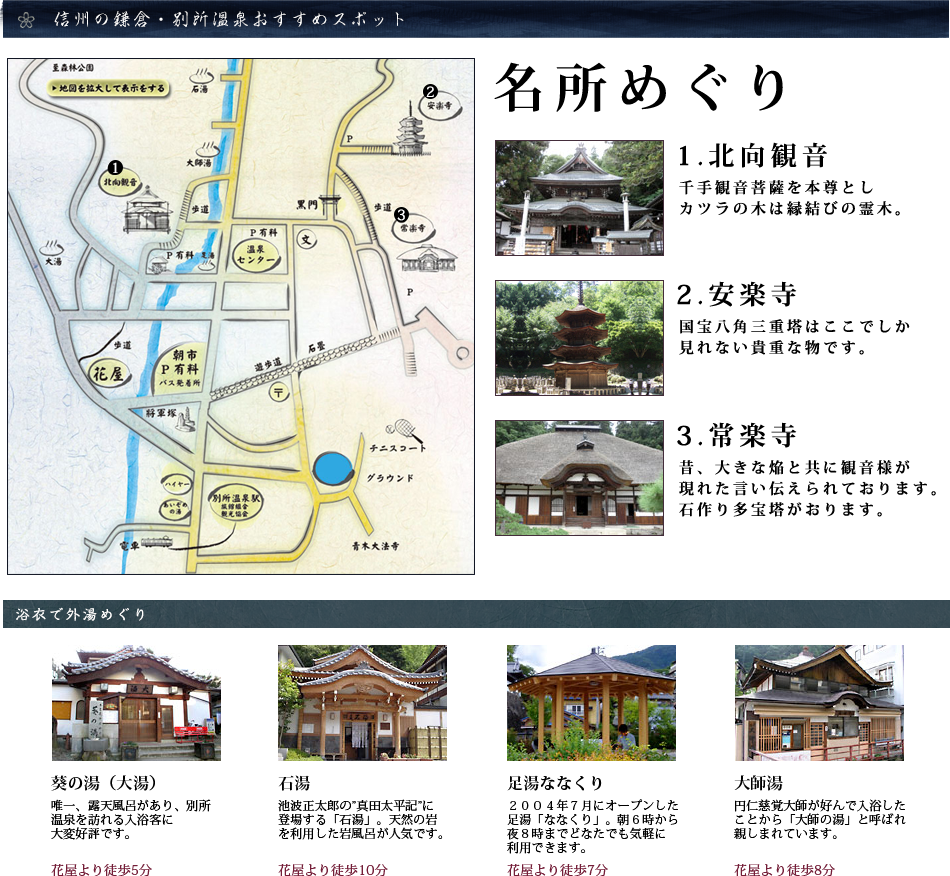Click the 大師湯 title below its photo

coord(759,783)
